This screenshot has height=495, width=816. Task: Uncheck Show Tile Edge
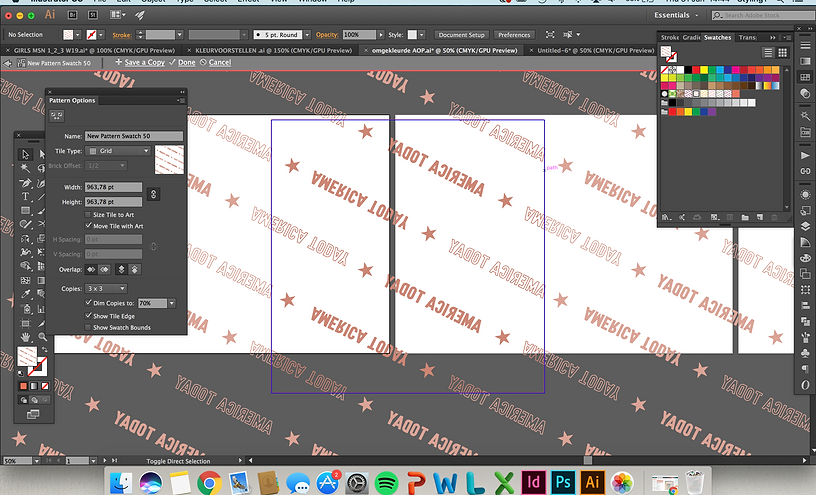pos(88,316)
